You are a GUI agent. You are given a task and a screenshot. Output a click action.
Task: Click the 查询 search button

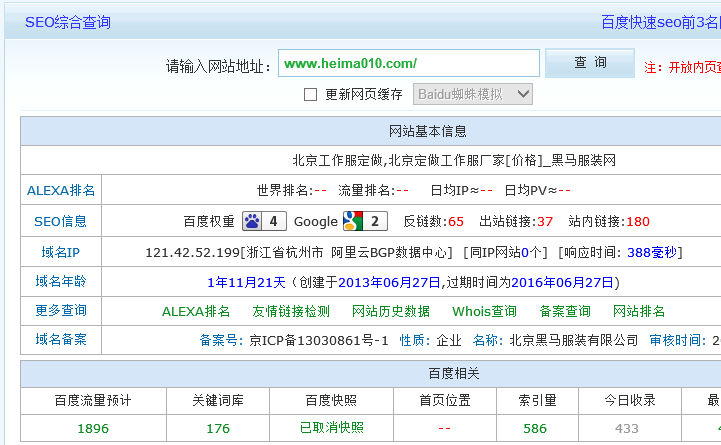point(590,63)
